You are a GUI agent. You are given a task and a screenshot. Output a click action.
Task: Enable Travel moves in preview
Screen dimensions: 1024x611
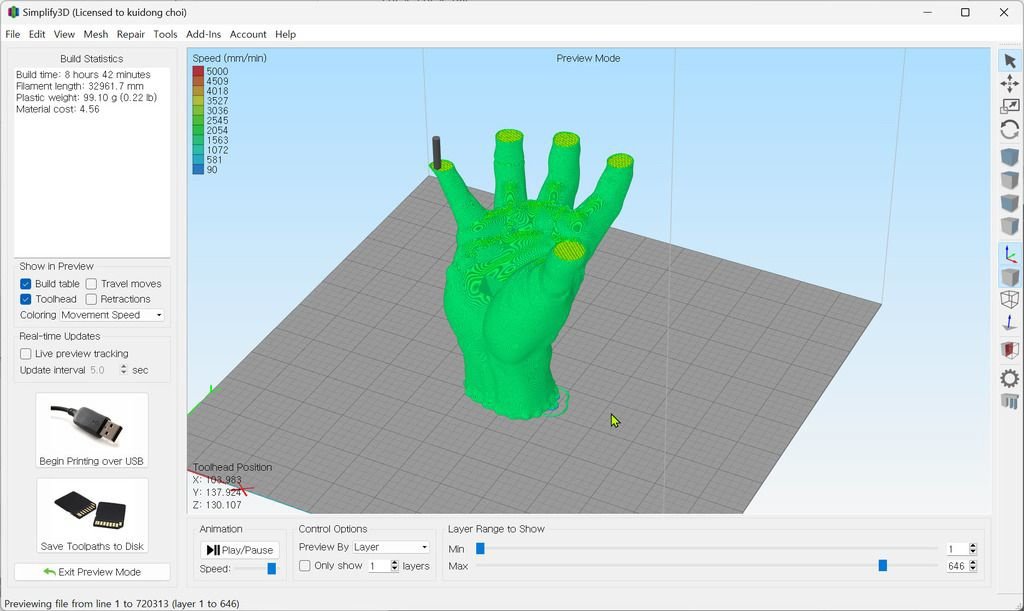click(x=91, y=284)
